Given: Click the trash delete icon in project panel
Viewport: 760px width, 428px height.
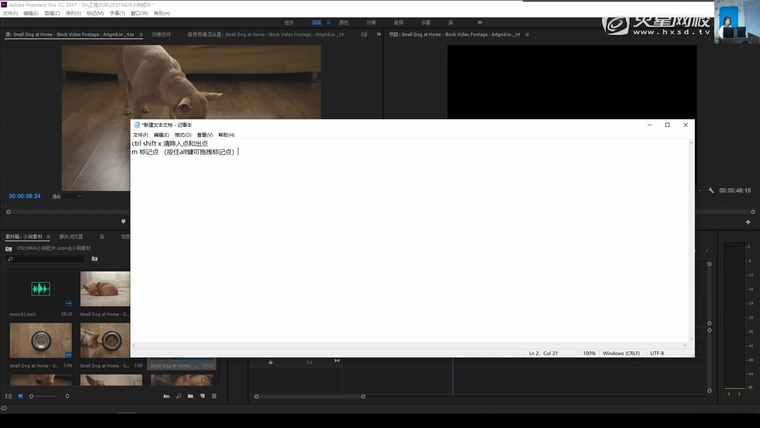Looking at the screenshot, I should (214, 396).
